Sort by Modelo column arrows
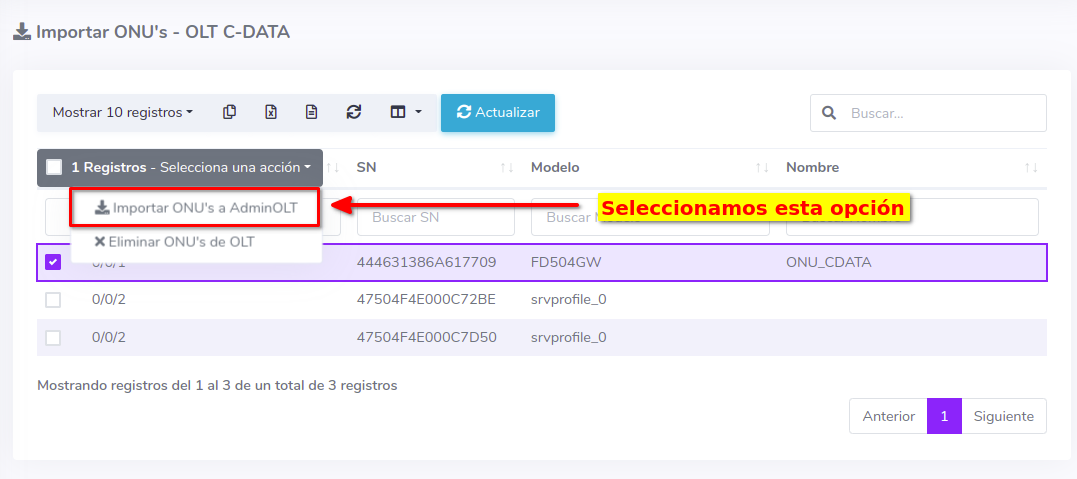This screenshot has height=479, width=1077. point(762,168)
